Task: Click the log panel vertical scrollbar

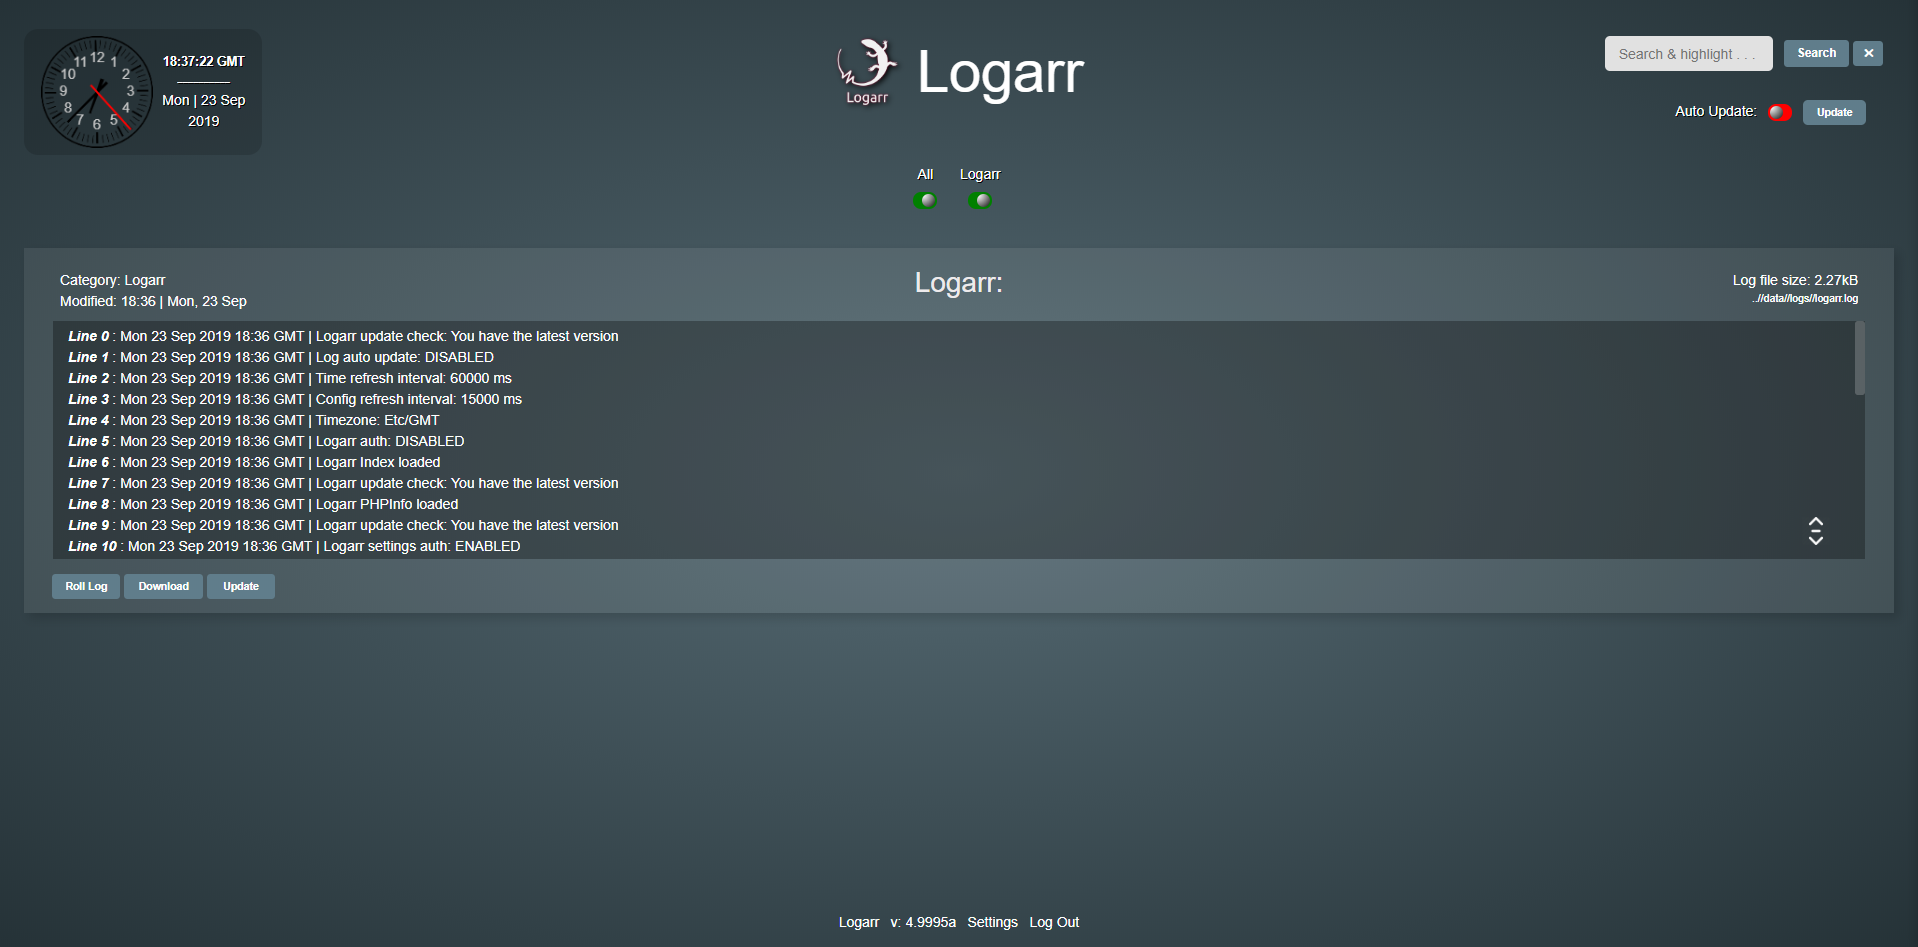Action: [1859, 359]
